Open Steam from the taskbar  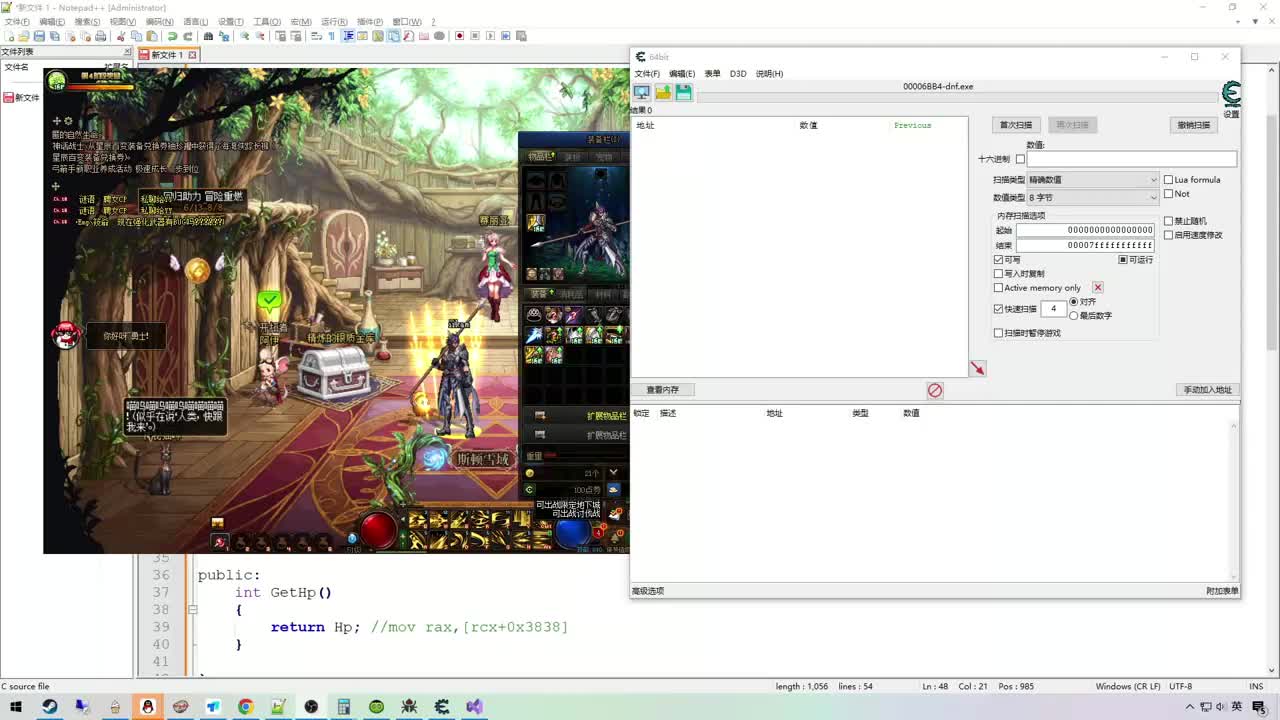coord(49,707)
